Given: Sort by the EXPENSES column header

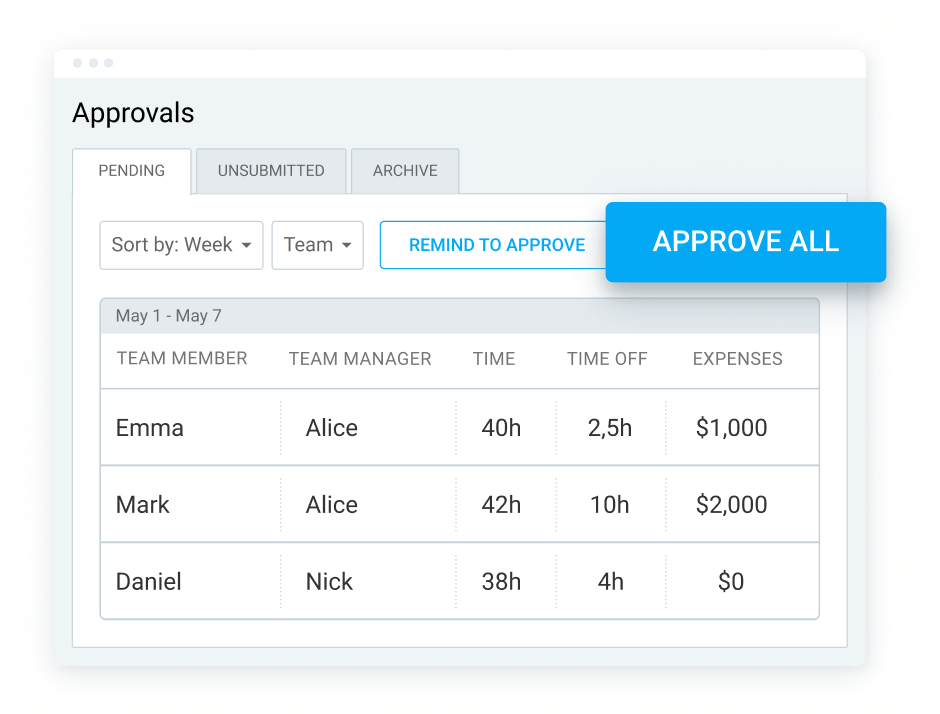Looking at the screenshot, I should pyautogui.click(x=737, y=359).
